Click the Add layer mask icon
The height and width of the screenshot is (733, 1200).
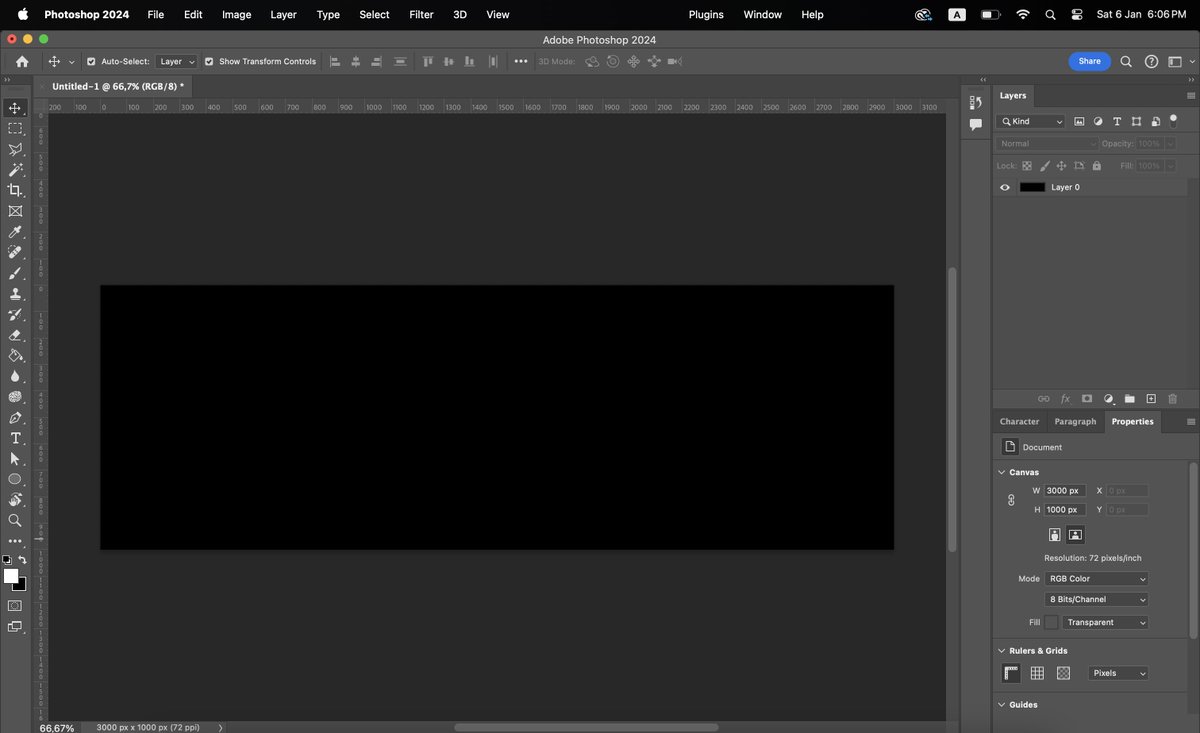1087,398
